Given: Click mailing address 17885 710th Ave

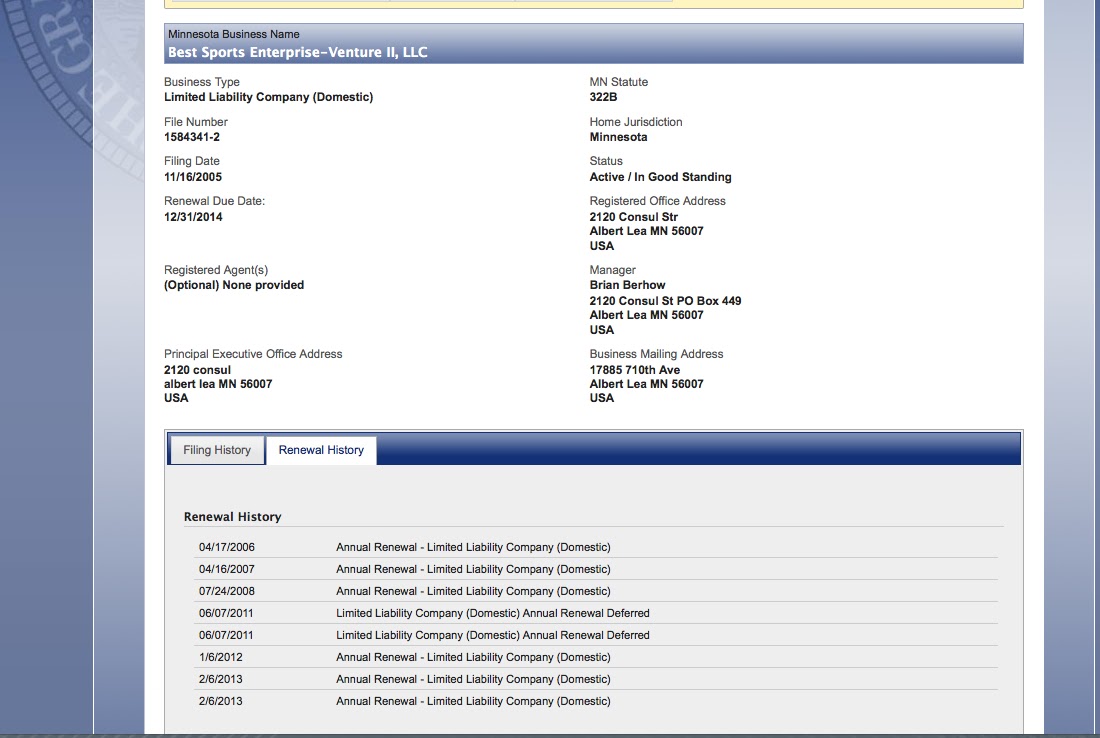Looking at the screenshot, I should [x=634, y=370].
